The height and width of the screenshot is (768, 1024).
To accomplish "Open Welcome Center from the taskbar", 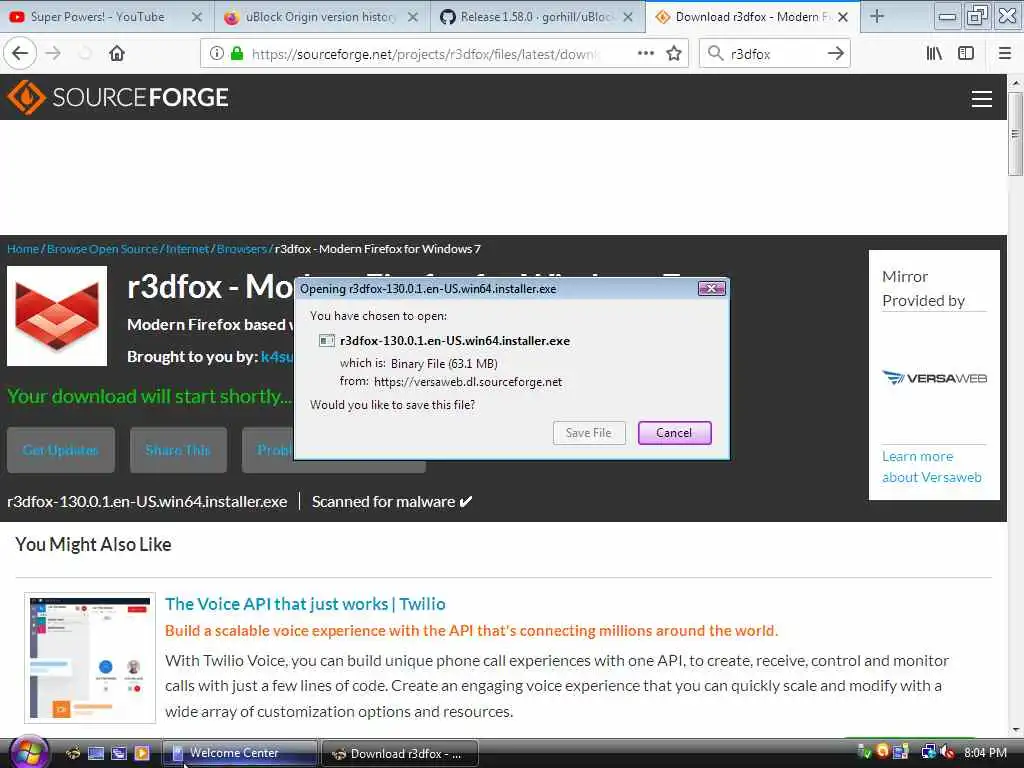I will 239,753.
